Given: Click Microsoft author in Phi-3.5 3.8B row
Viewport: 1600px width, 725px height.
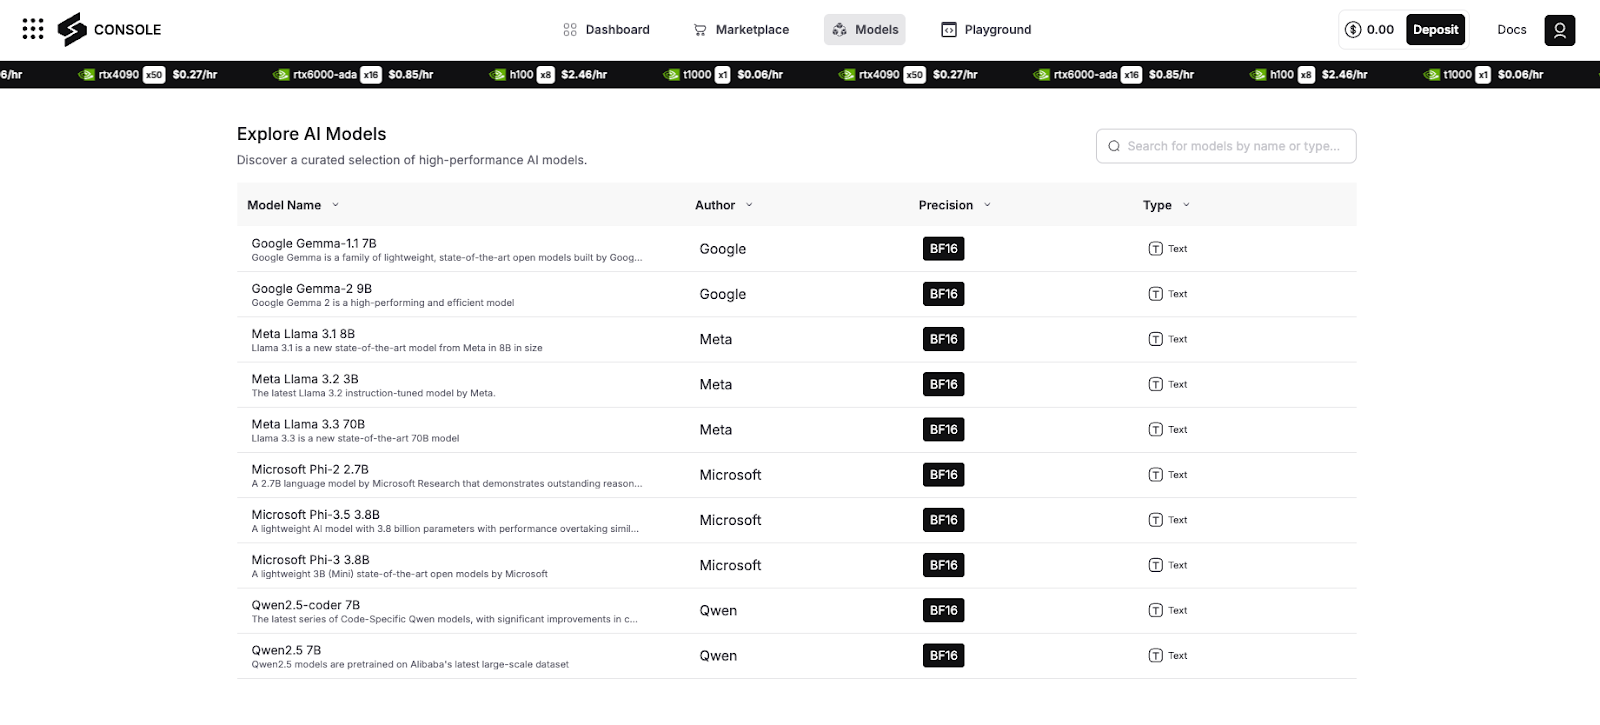Looking at the screenshot, I should coord(730,520).
